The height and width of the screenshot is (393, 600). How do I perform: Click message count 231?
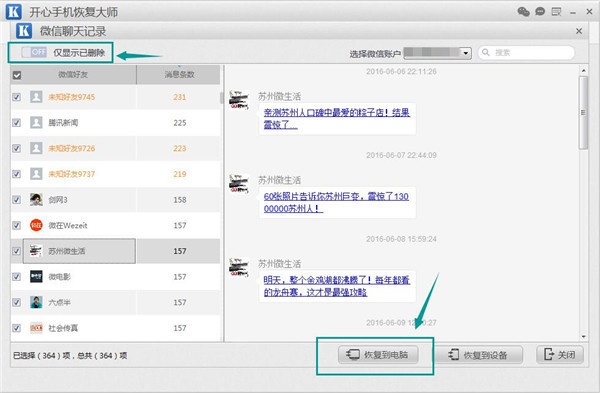point(179,97)
